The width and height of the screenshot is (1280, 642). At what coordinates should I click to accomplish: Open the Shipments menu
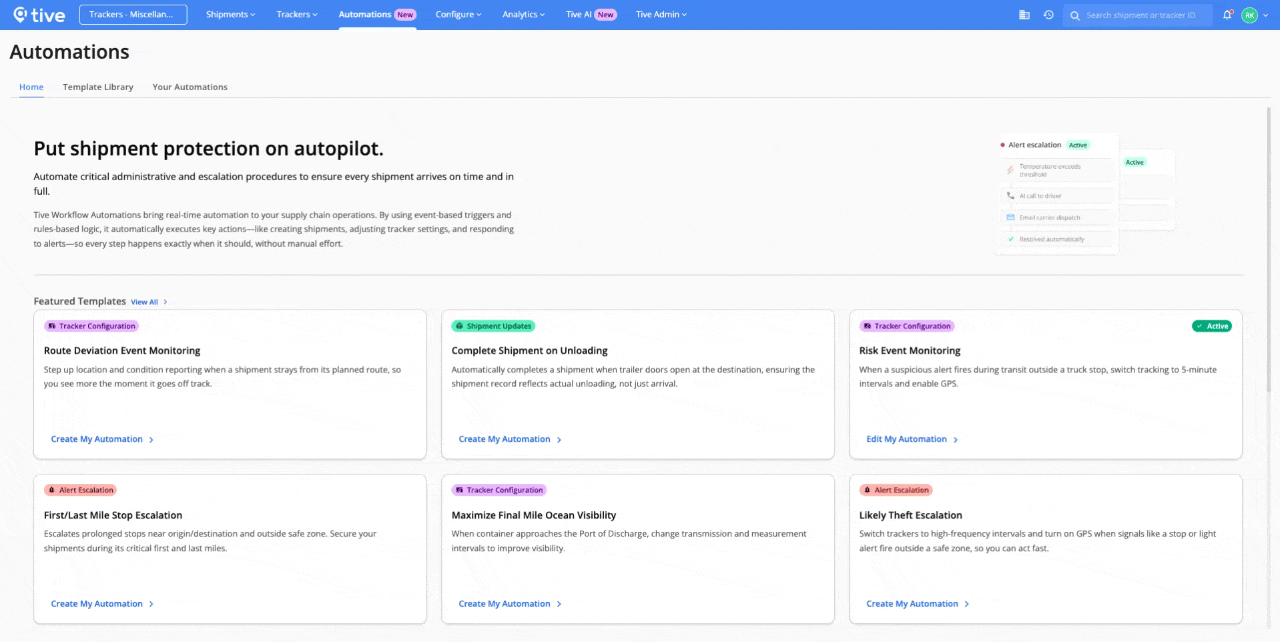pos(231,14)
